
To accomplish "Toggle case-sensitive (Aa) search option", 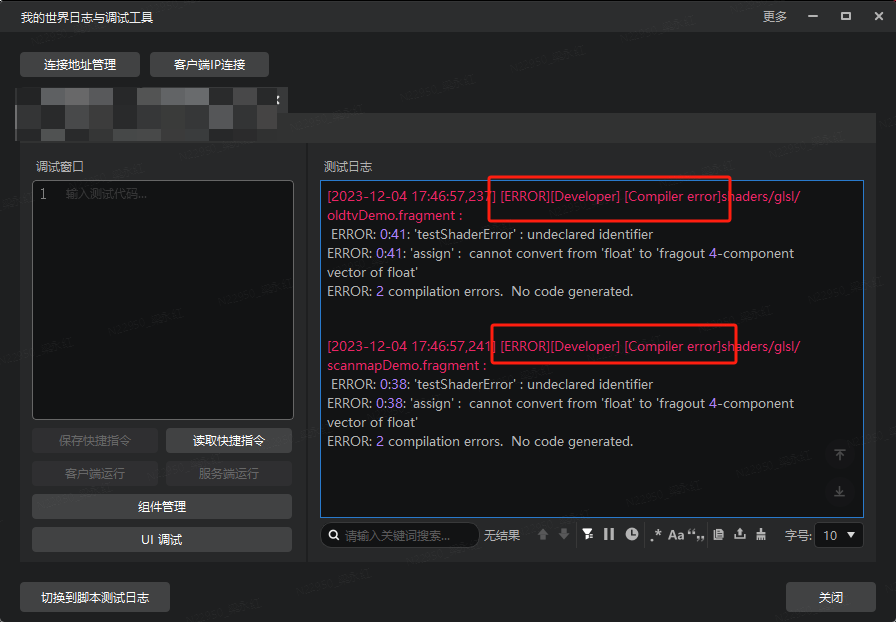I will [x=676, y=535].
